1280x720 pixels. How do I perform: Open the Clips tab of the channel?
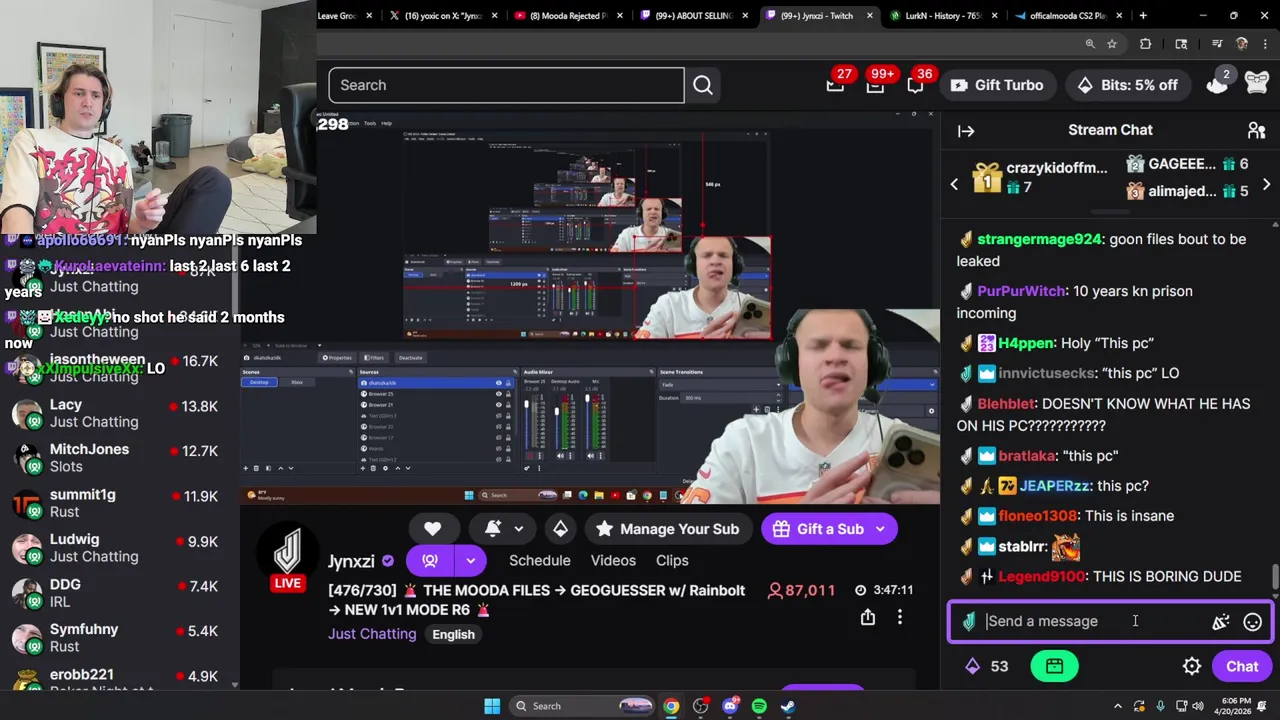tap(672, 561)
